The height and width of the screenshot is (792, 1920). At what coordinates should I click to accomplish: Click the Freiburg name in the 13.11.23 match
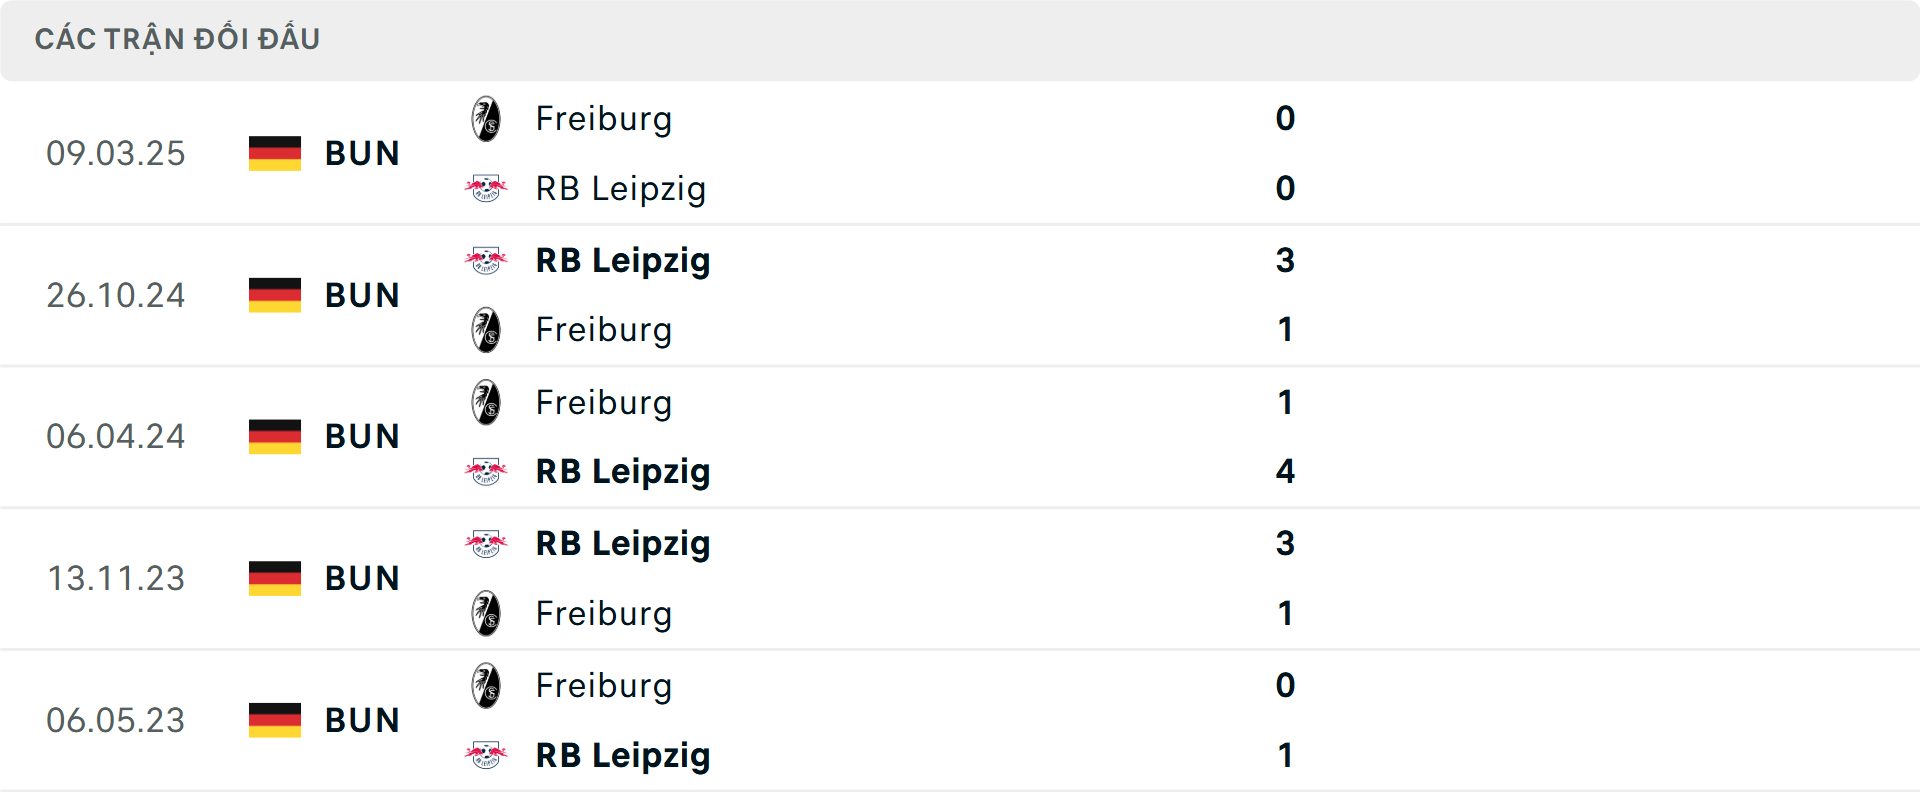point(604,614)
